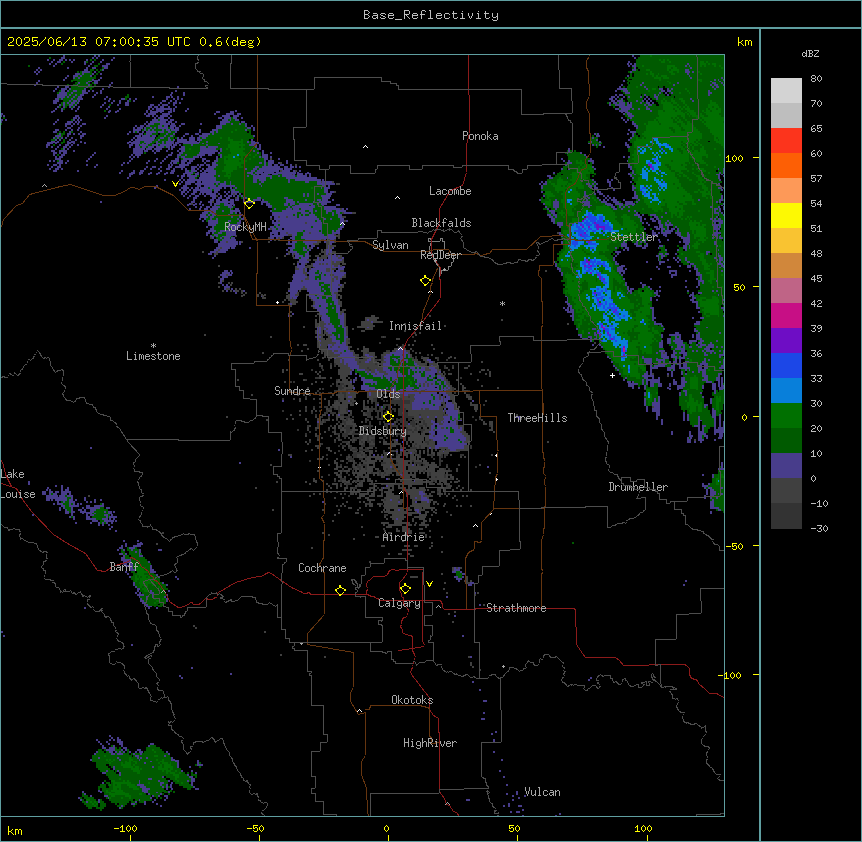The height and width of the screenshot is (842, 862).
Task: Click the Calgary city label
Action: pos(399,603)
